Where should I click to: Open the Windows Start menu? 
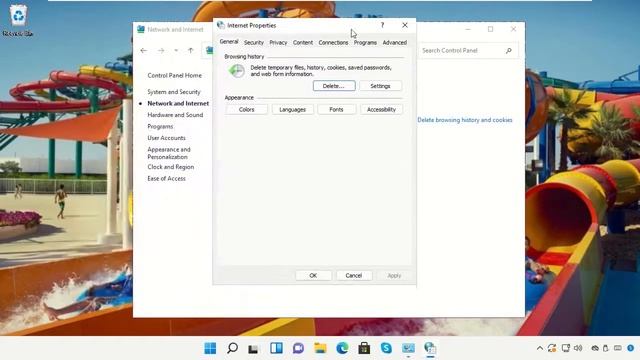pyautogui.click(x=210, y=348)
